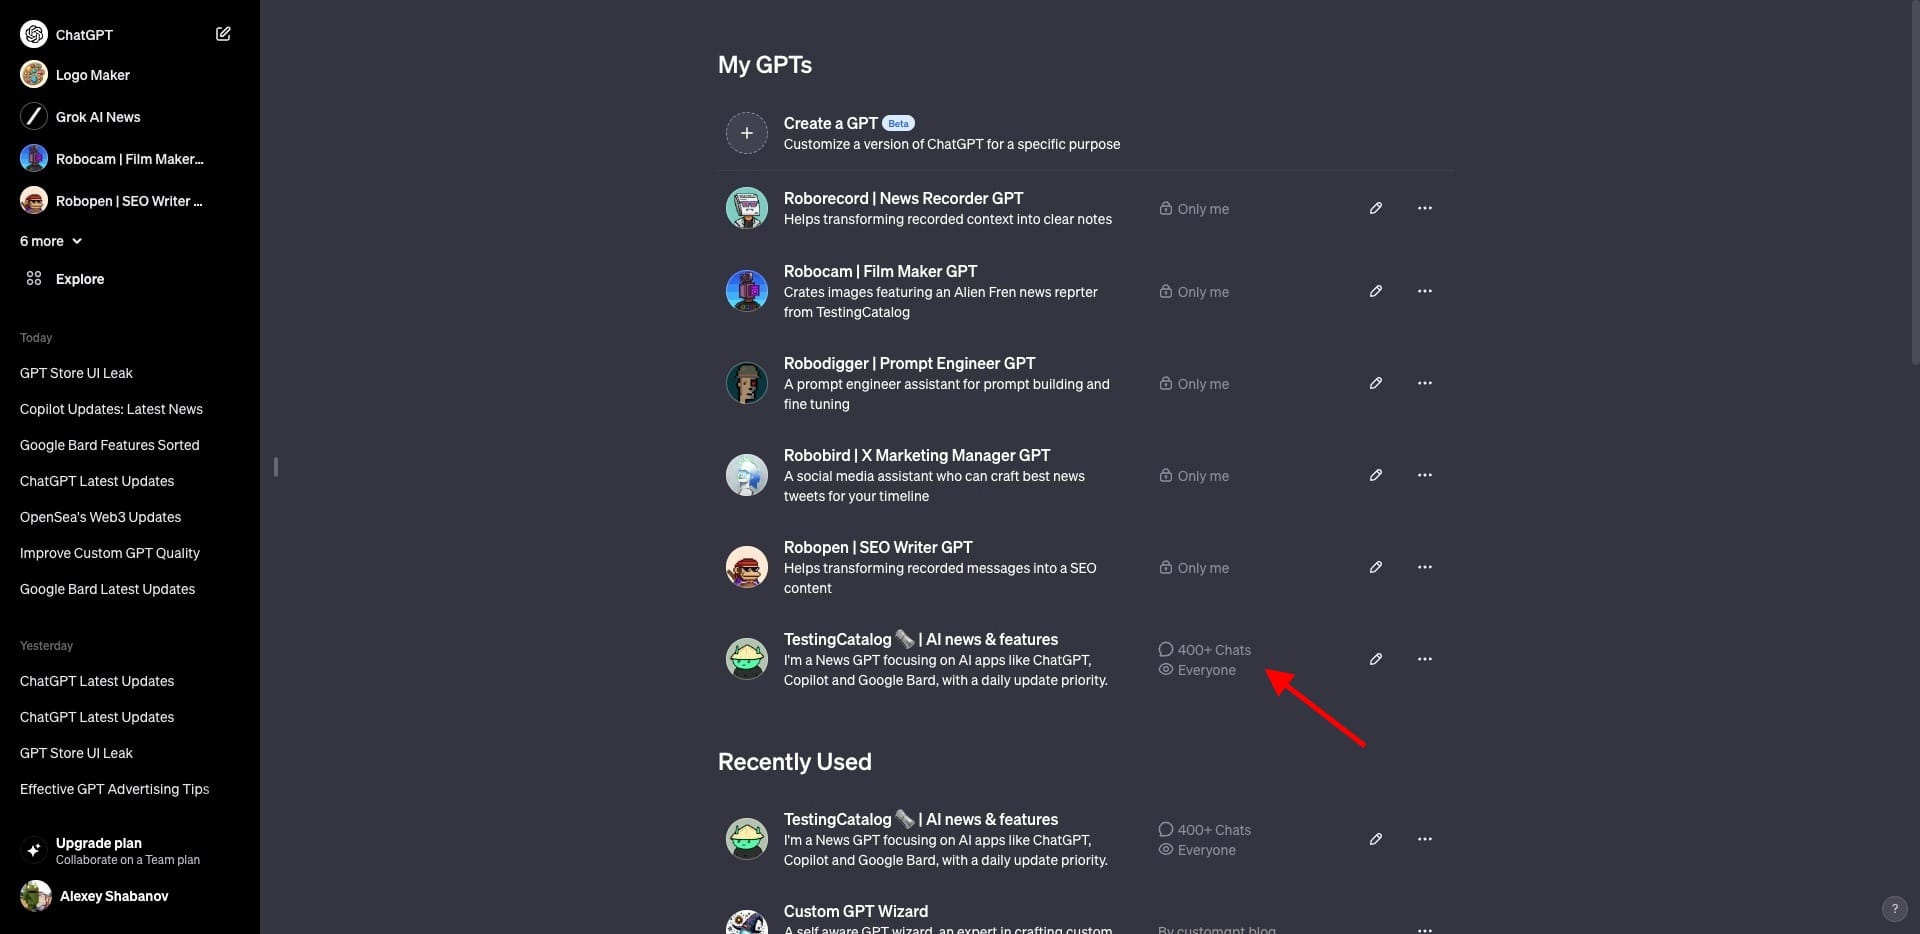
Task: Open the help question mark icon
Action: pos(1894,909)
